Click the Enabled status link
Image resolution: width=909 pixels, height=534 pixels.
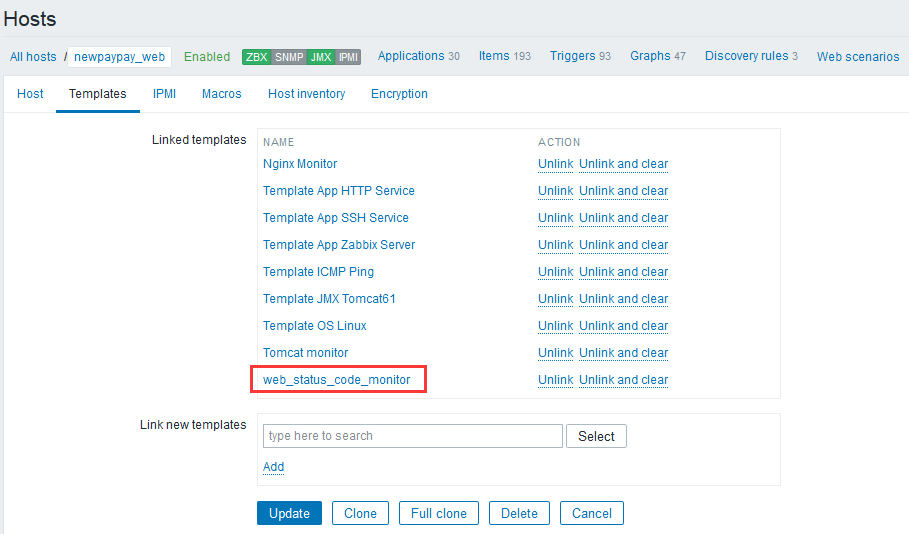(207, 57)
